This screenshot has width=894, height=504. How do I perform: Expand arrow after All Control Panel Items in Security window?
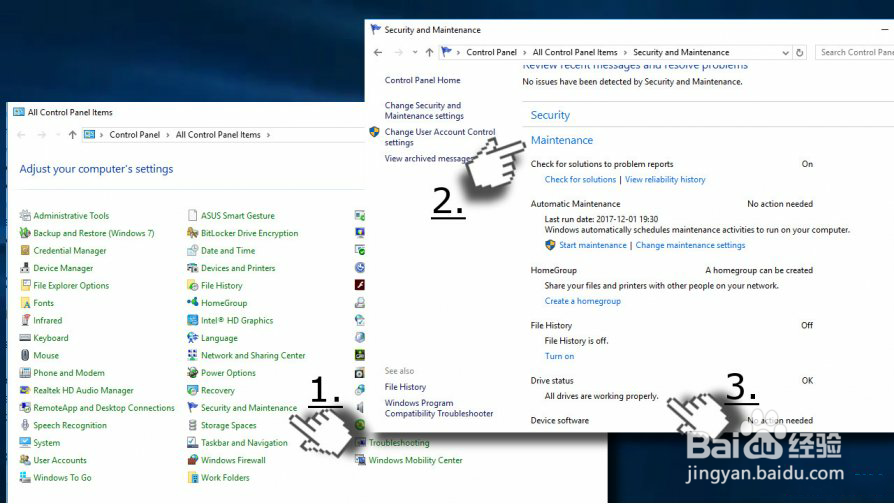pos(625,52)
